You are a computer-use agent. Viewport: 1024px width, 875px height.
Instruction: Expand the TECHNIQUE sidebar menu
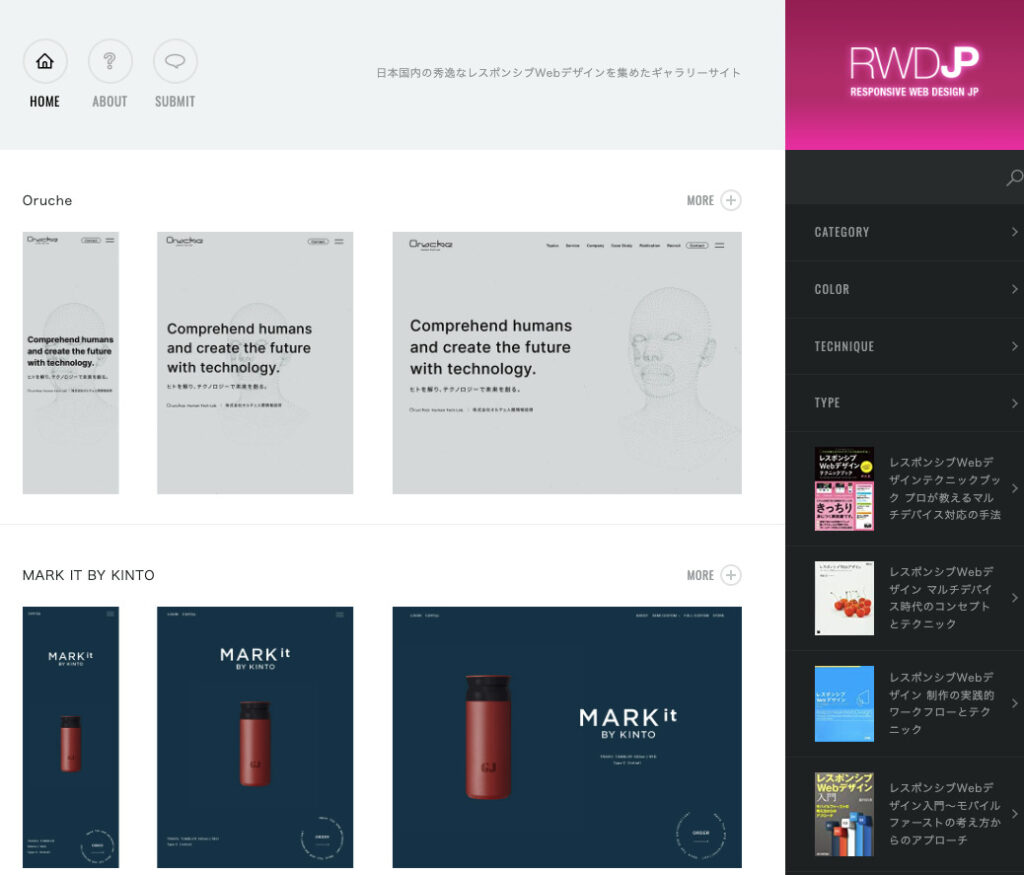[x=904, y=346]
